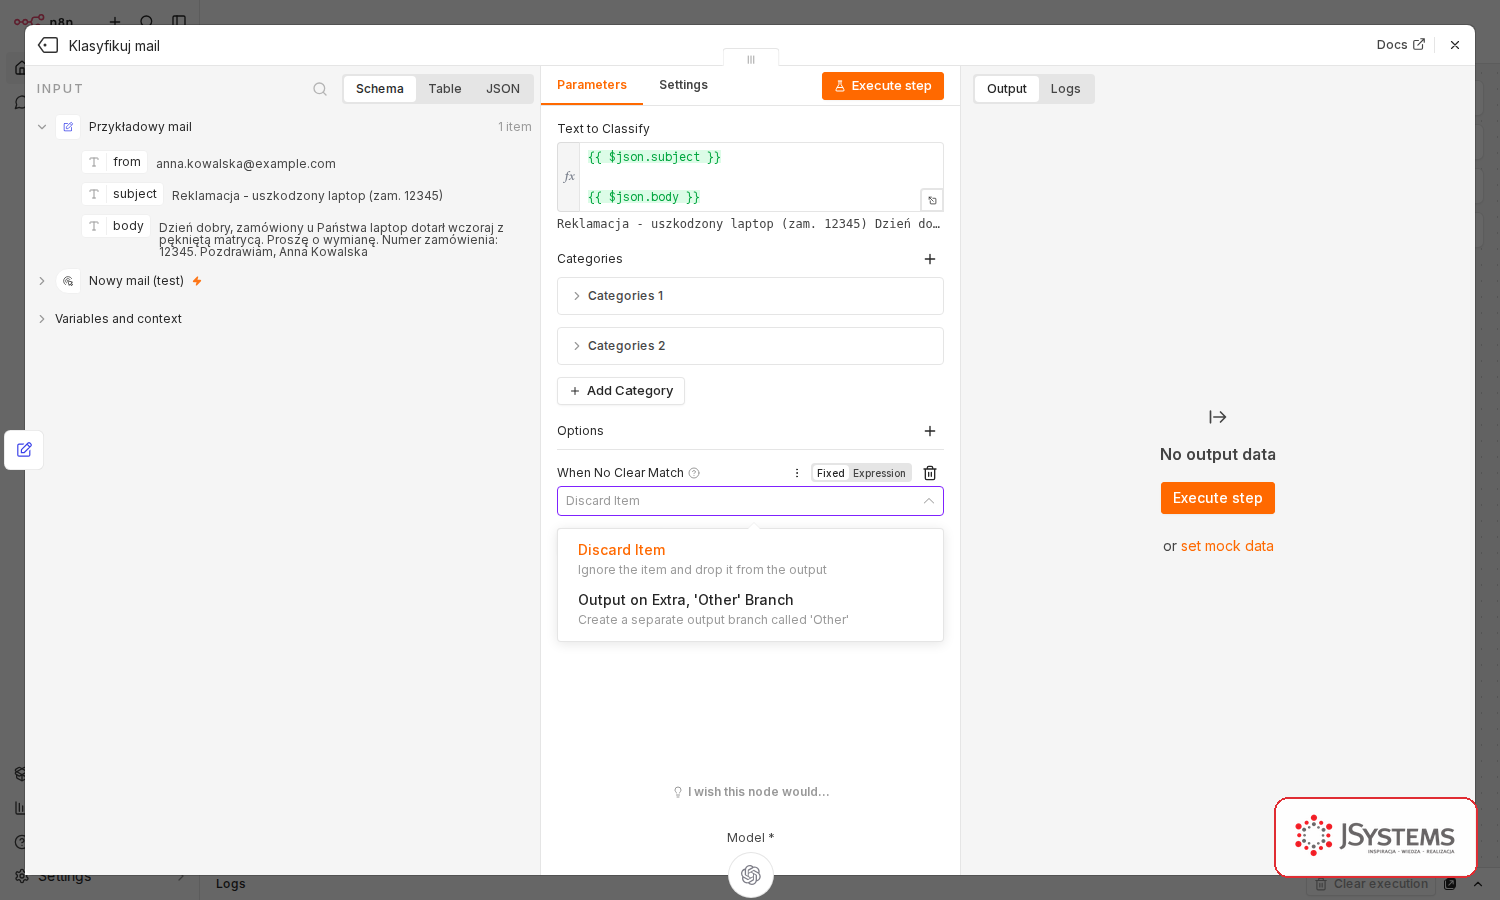Open the three-dot options menu for When No Clear Match
The image size is (1500, 900).
[797, 473]
